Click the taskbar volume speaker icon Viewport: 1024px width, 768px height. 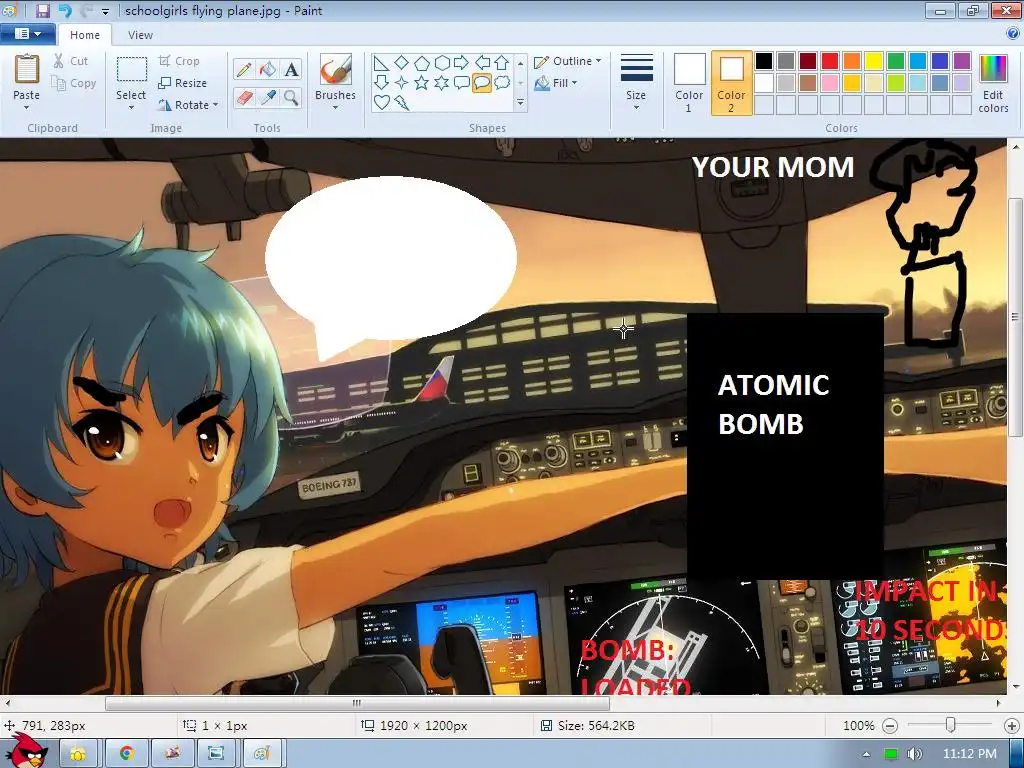tap(915, 754)
